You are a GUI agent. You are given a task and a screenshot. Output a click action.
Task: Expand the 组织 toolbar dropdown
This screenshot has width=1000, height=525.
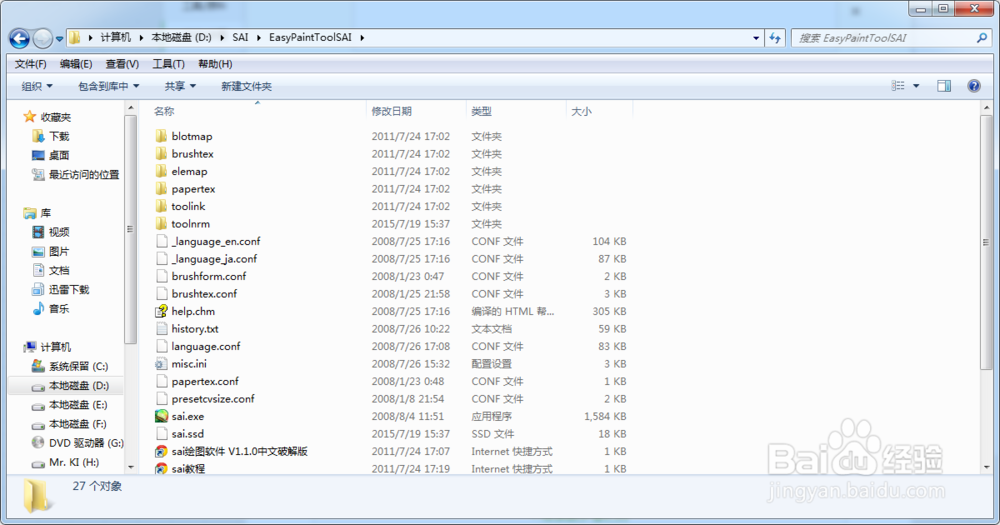pos(37,86)
